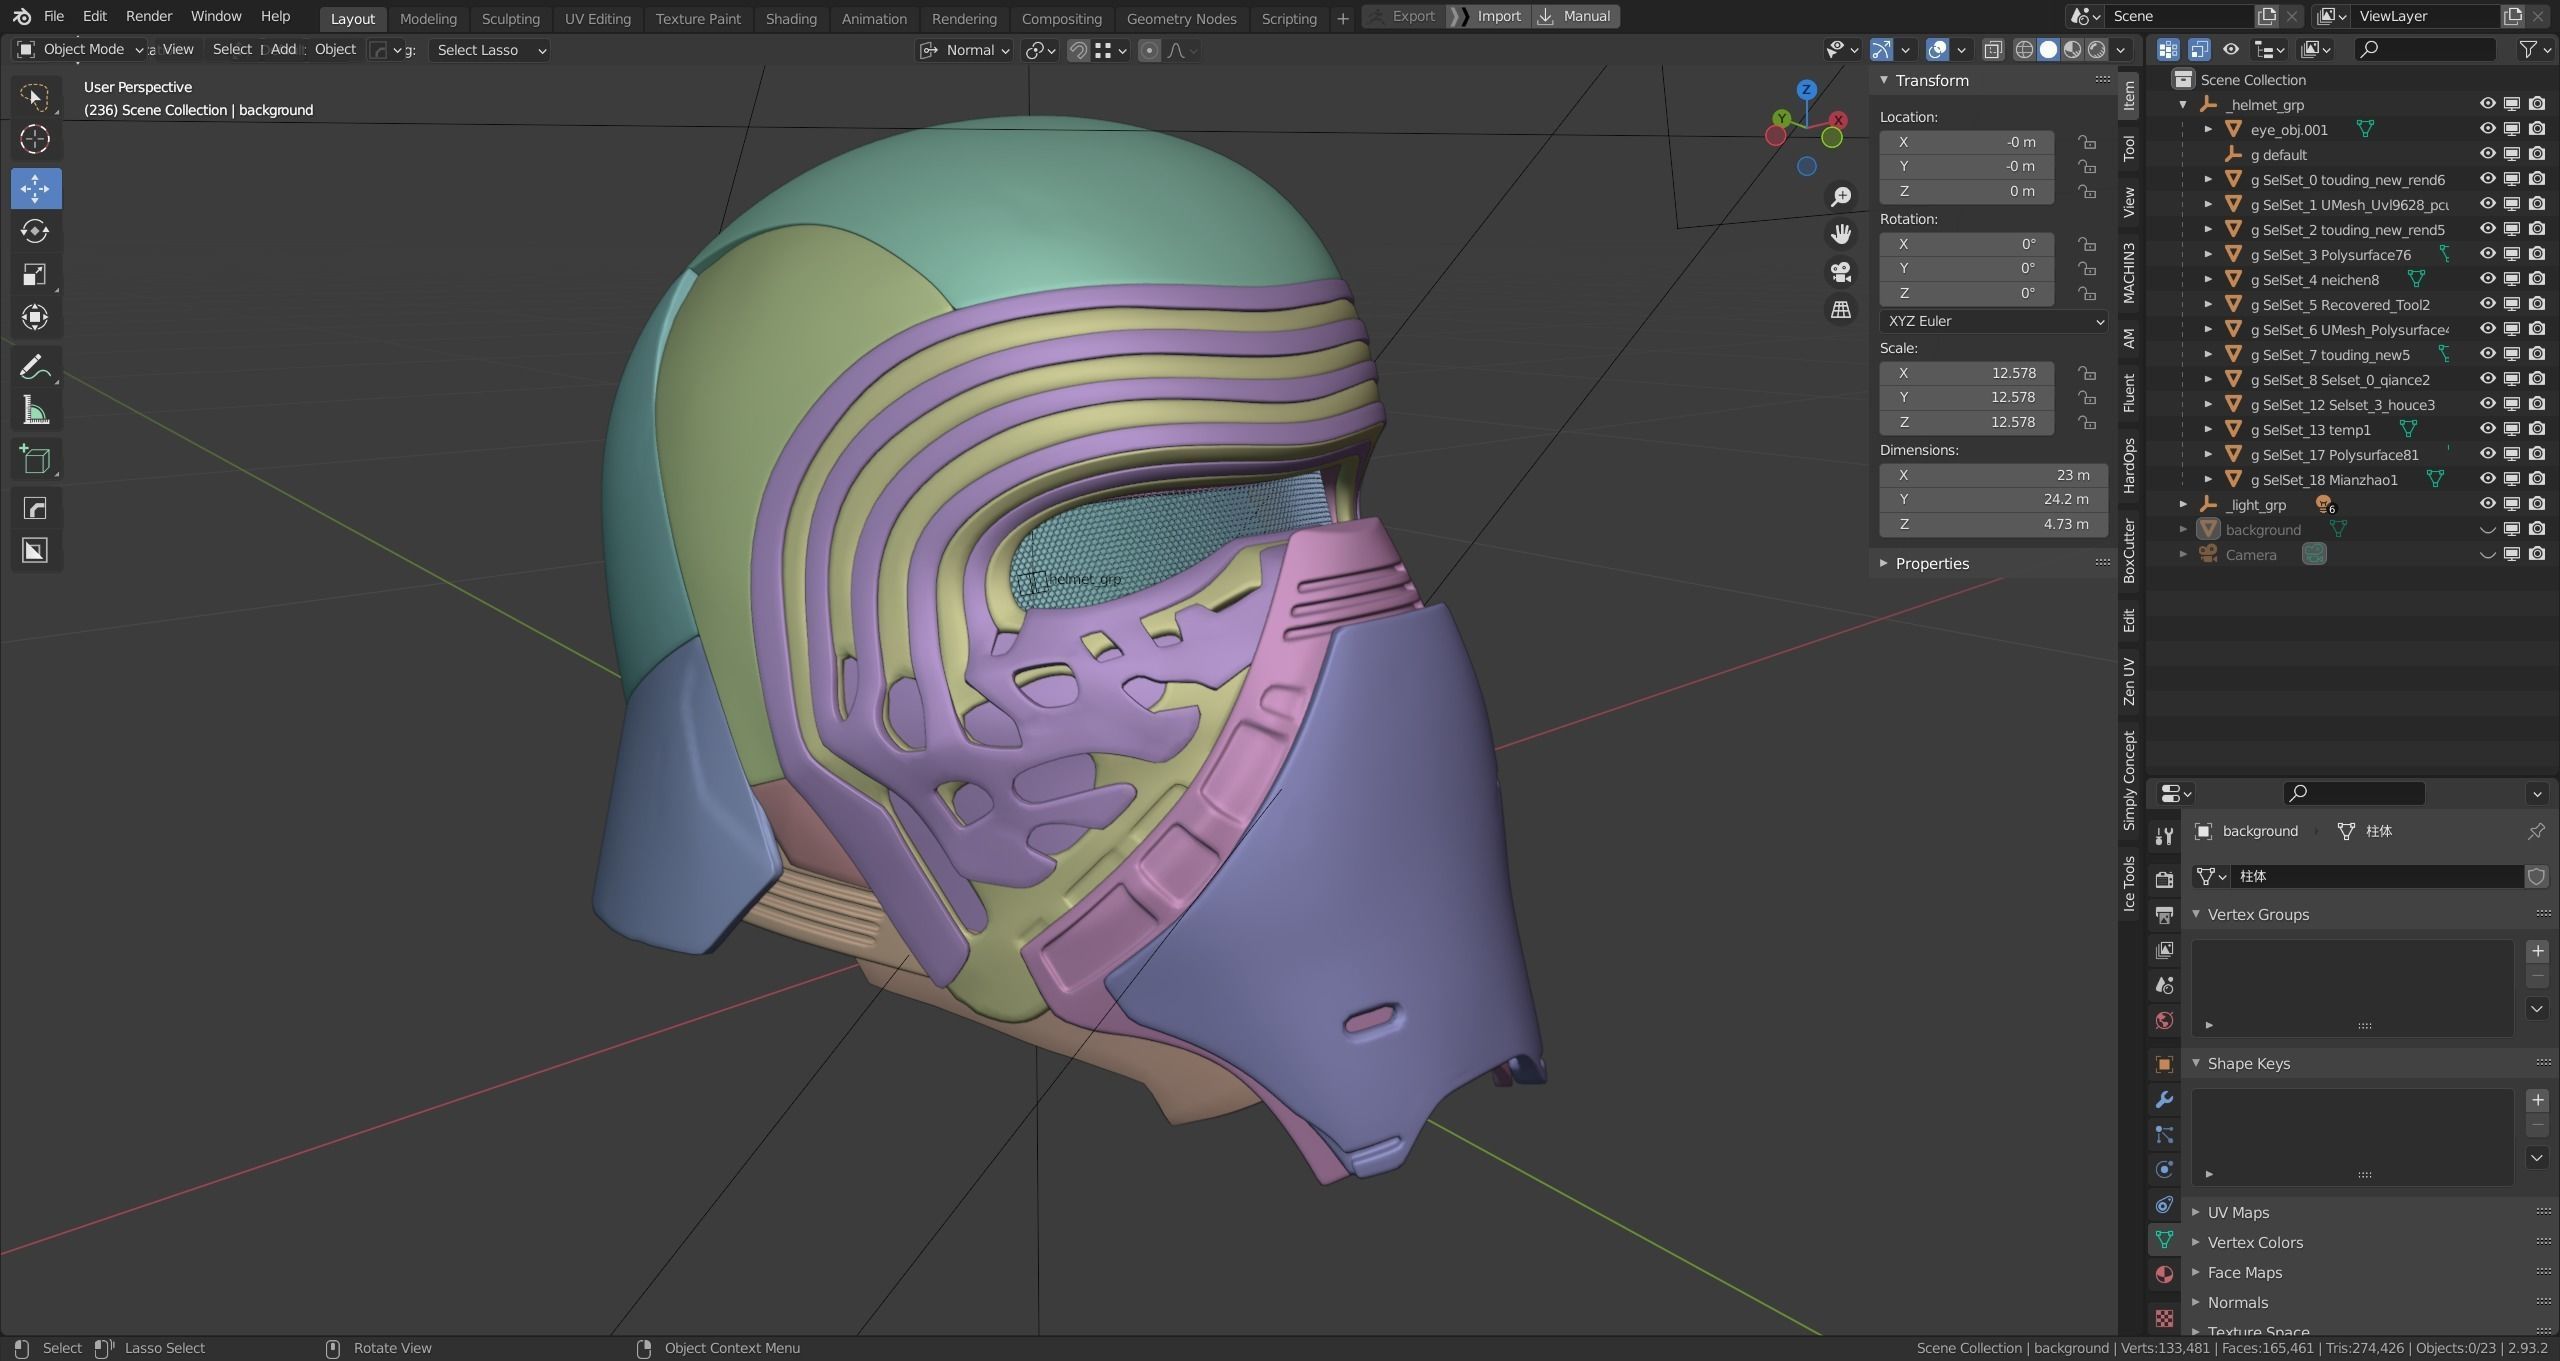Click the outliner filter funnel icon
The width and height of the screenshot is (2560, 1361).
click(x=2527, y=49)
